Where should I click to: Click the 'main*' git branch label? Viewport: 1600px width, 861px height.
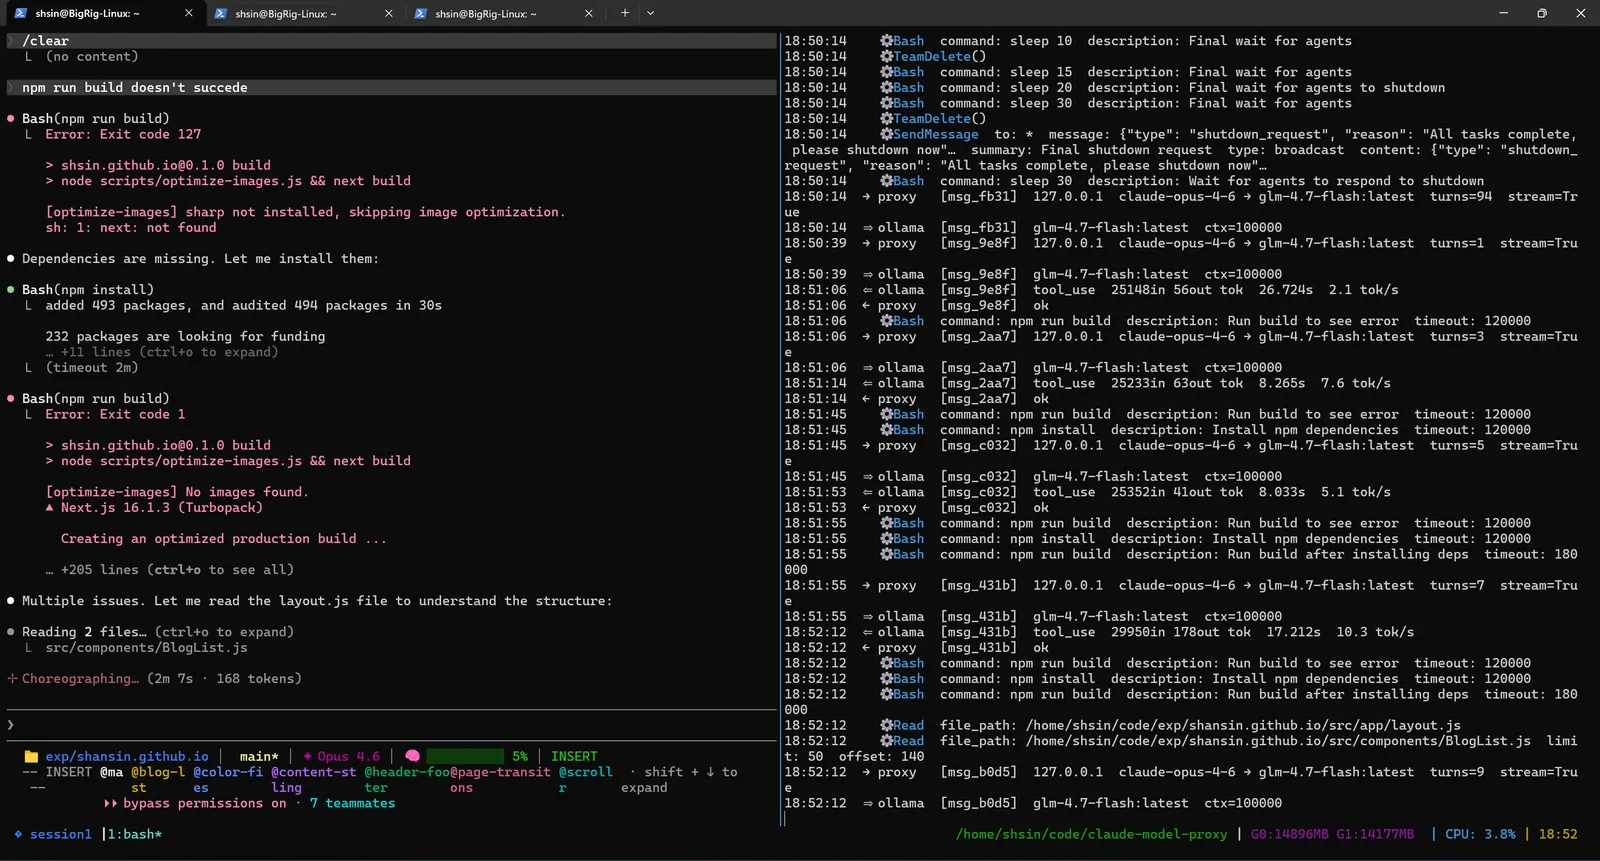(259, 757)
